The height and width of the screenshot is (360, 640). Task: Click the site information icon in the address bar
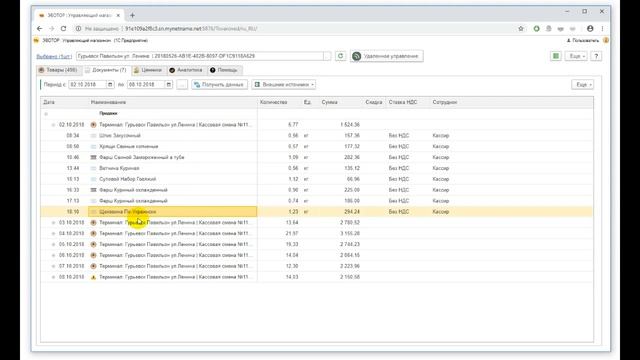[x=78, y=29]
